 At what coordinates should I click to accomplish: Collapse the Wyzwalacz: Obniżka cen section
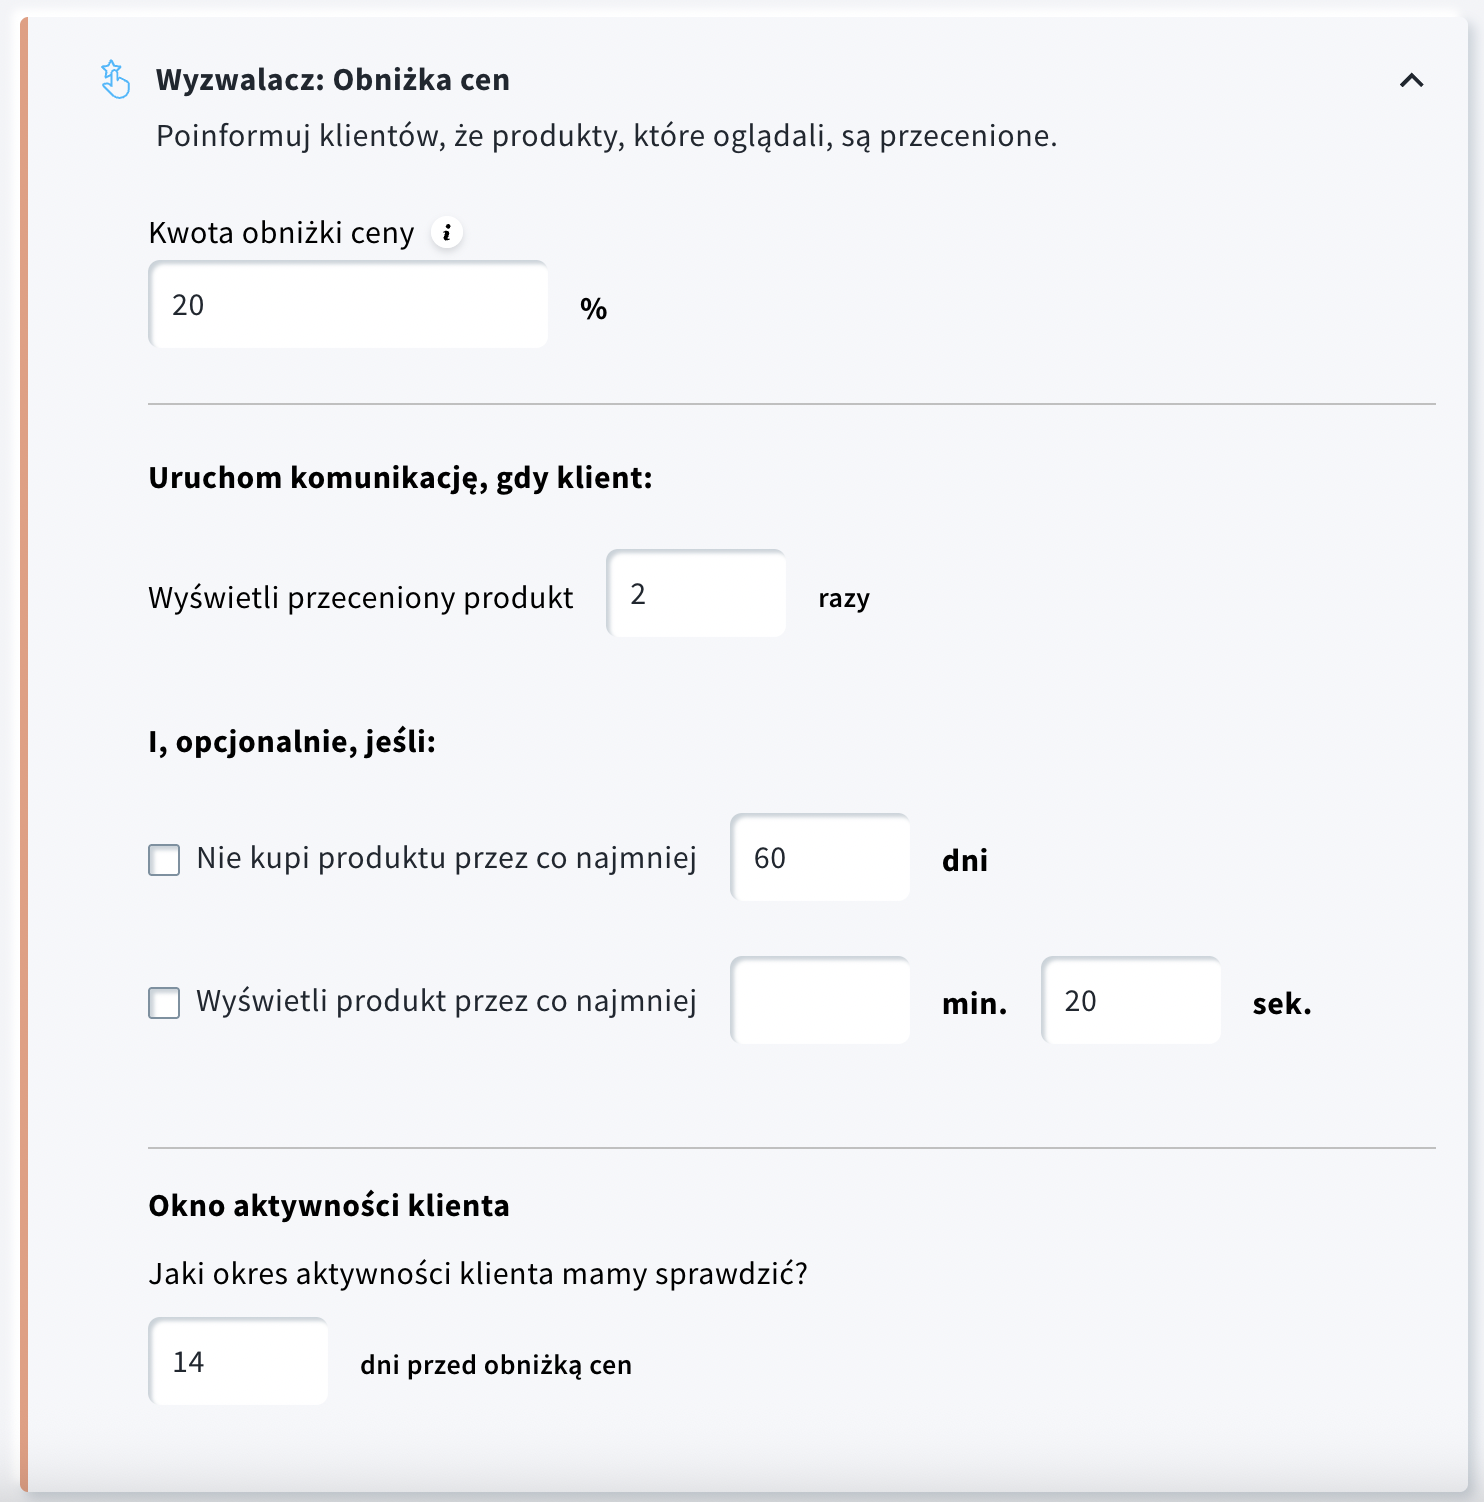click(x=1412, y=82)
